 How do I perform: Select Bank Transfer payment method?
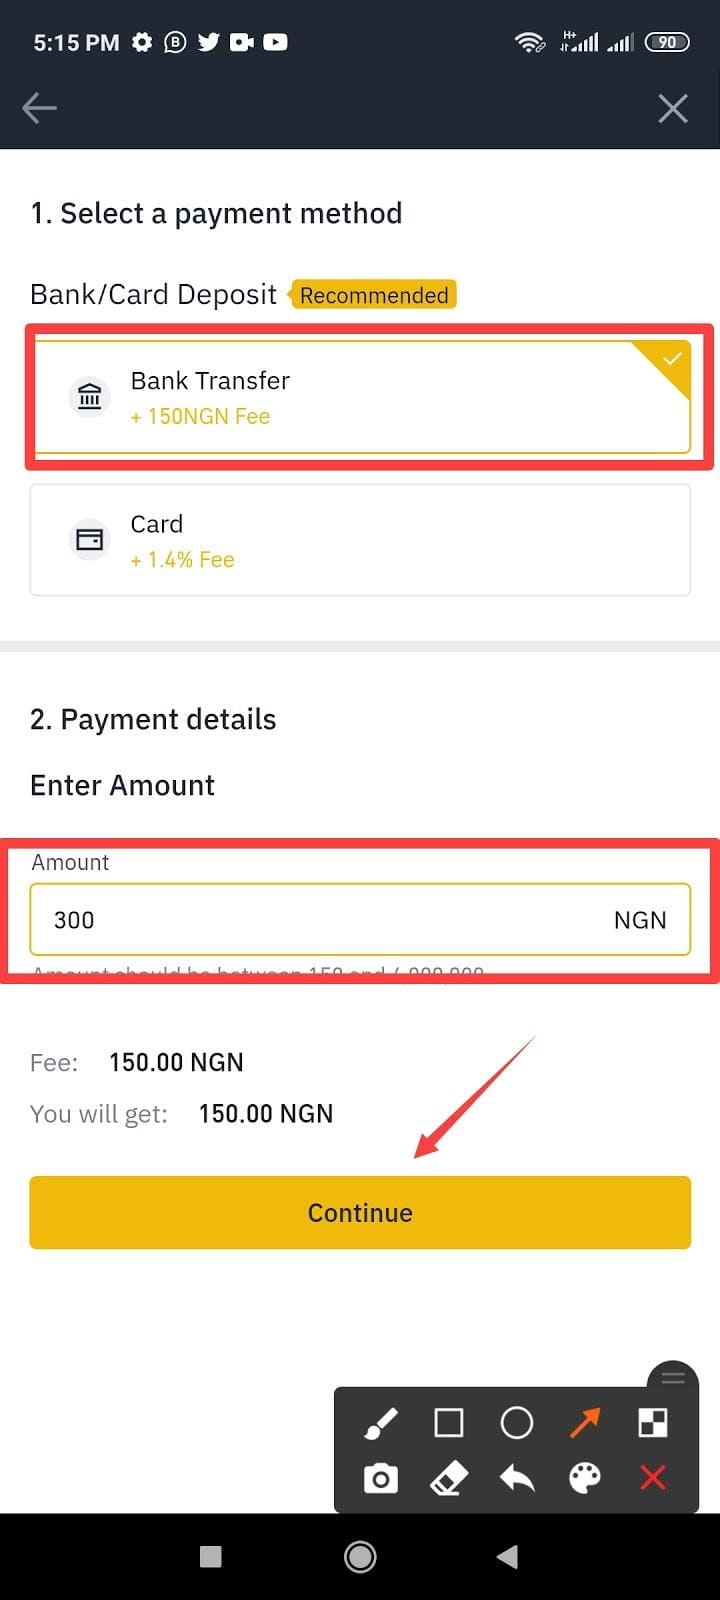coord(360,397)
